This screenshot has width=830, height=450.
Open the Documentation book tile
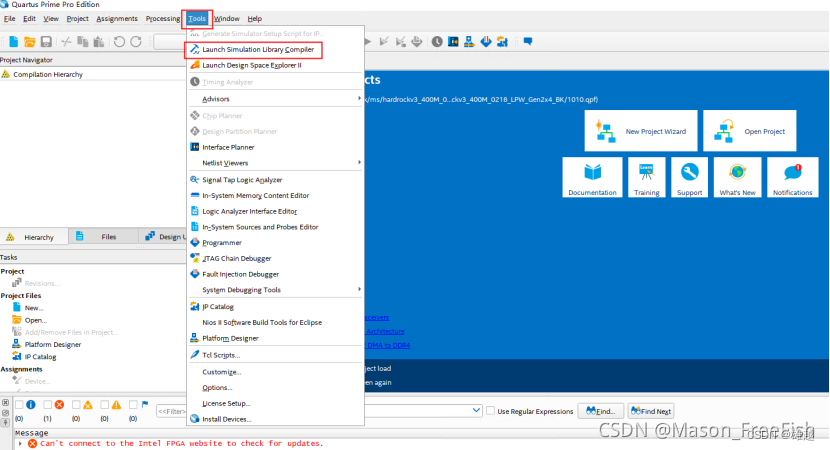592,177
